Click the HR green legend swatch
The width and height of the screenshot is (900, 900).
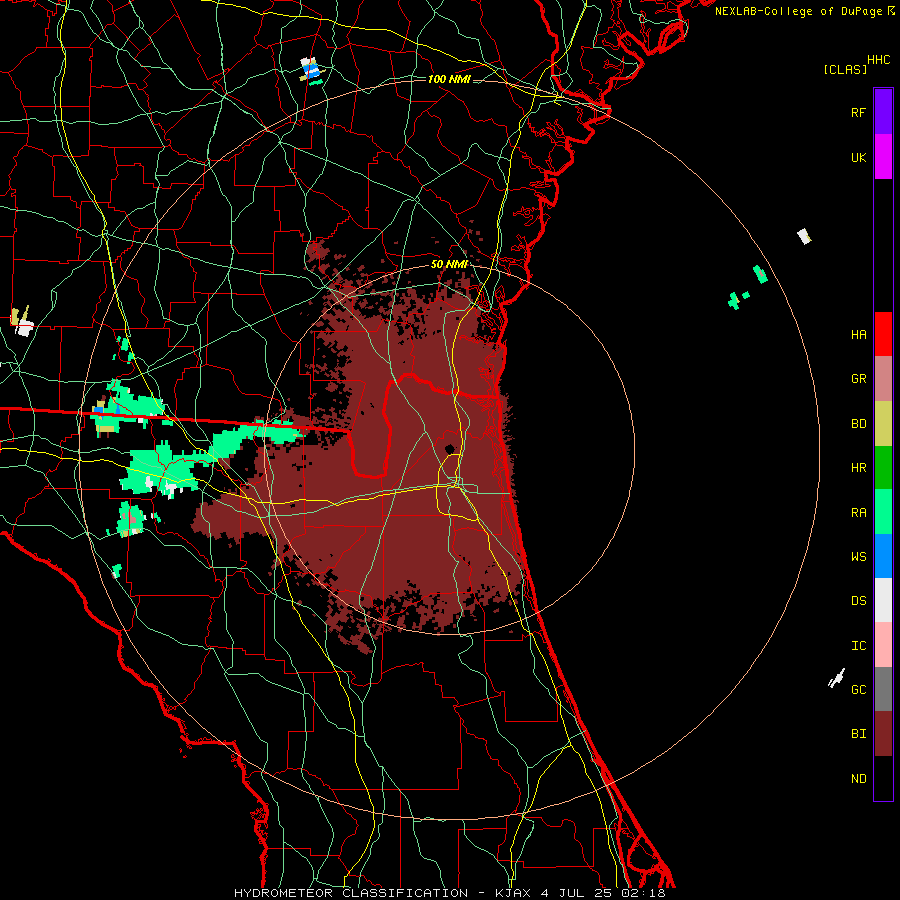click(x=883, y=468)
